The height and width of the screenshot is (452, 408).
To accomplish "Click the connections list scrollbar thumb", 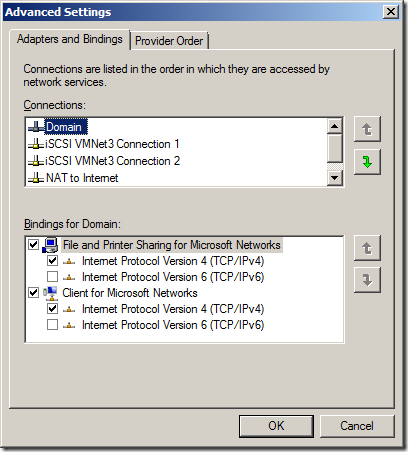I will point(334,148).
